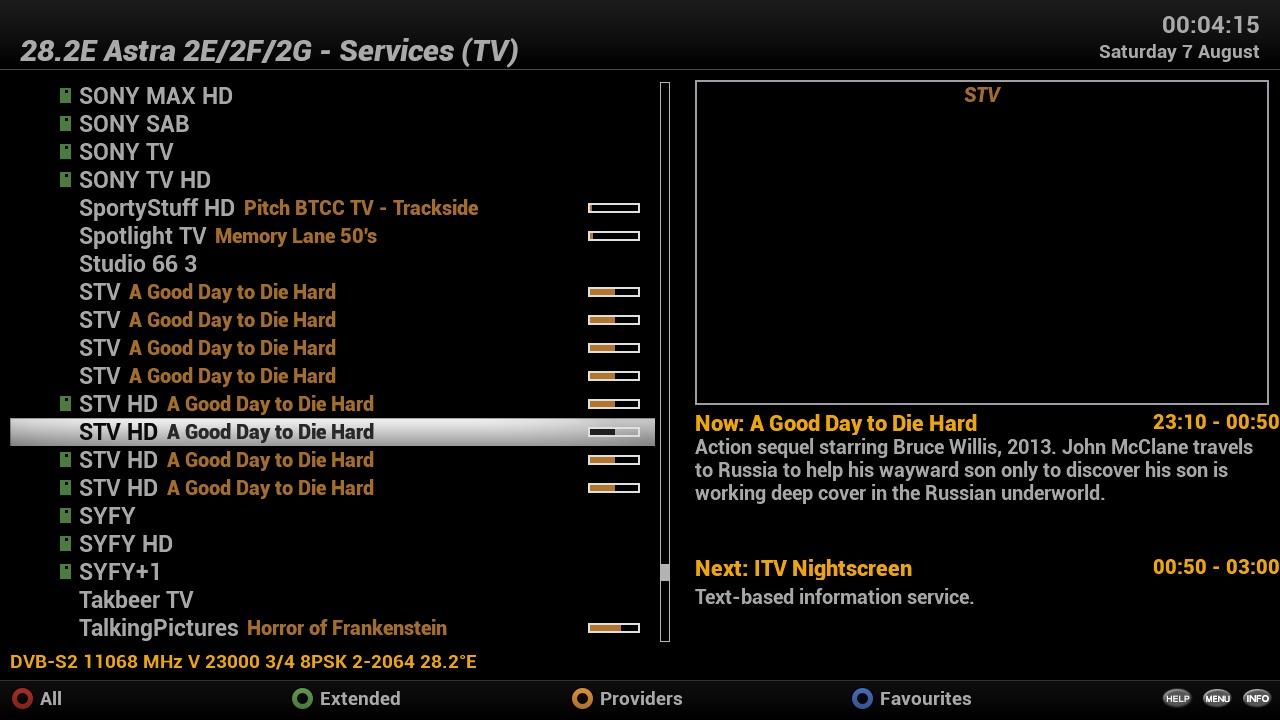Click the STV preview video window
Viewport: 1280px width, 720px height.
point(982,243)
